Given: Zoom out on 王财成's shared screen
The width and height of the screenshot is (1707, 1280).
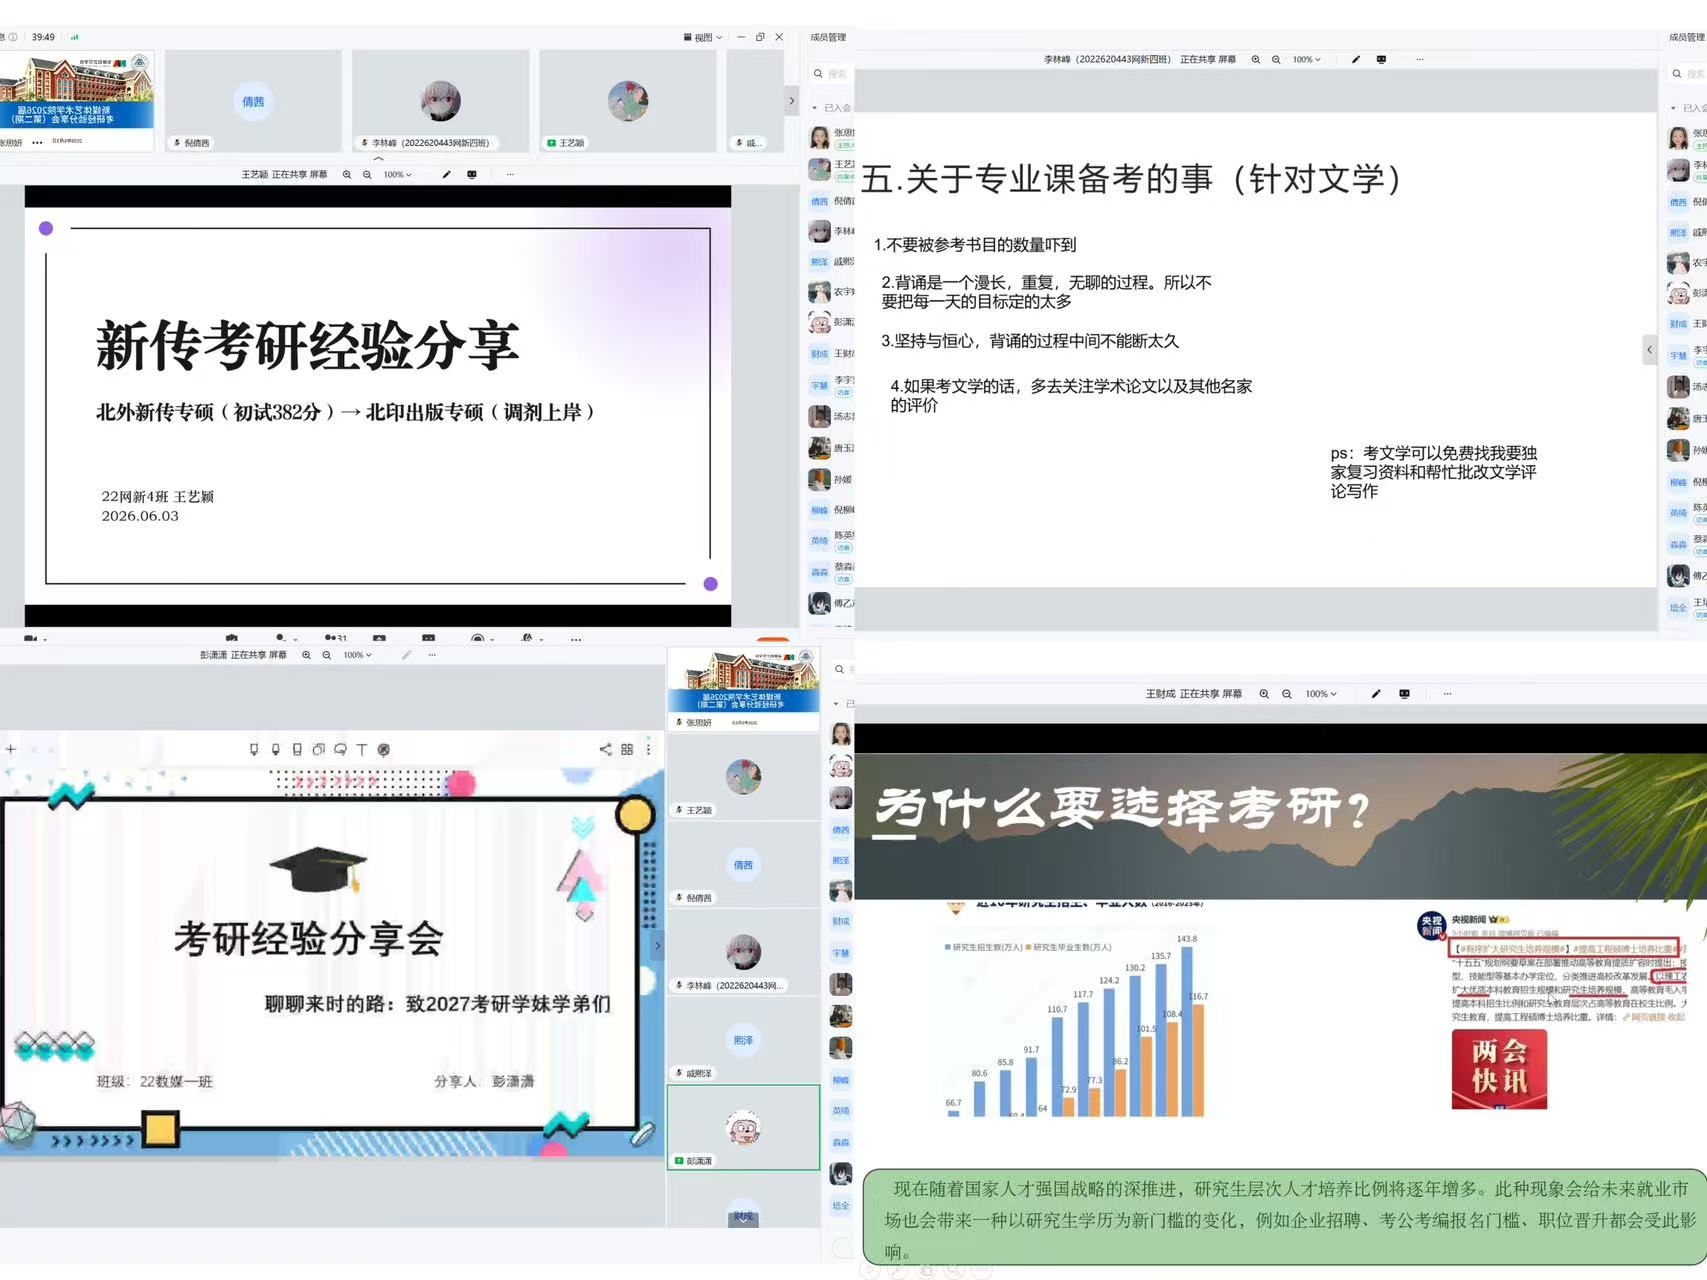Looking at the screenshot, I should [1286, 693].
